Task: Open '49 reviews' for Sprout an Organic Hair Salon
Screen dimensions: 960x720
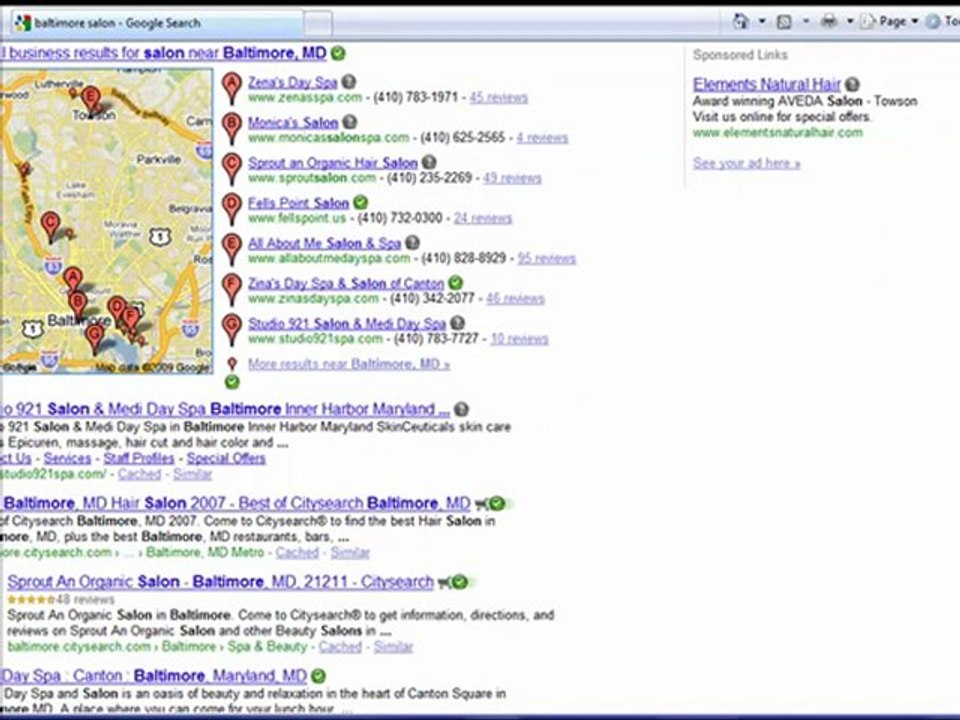Action: pyautogui.click(x=512, y=178)
